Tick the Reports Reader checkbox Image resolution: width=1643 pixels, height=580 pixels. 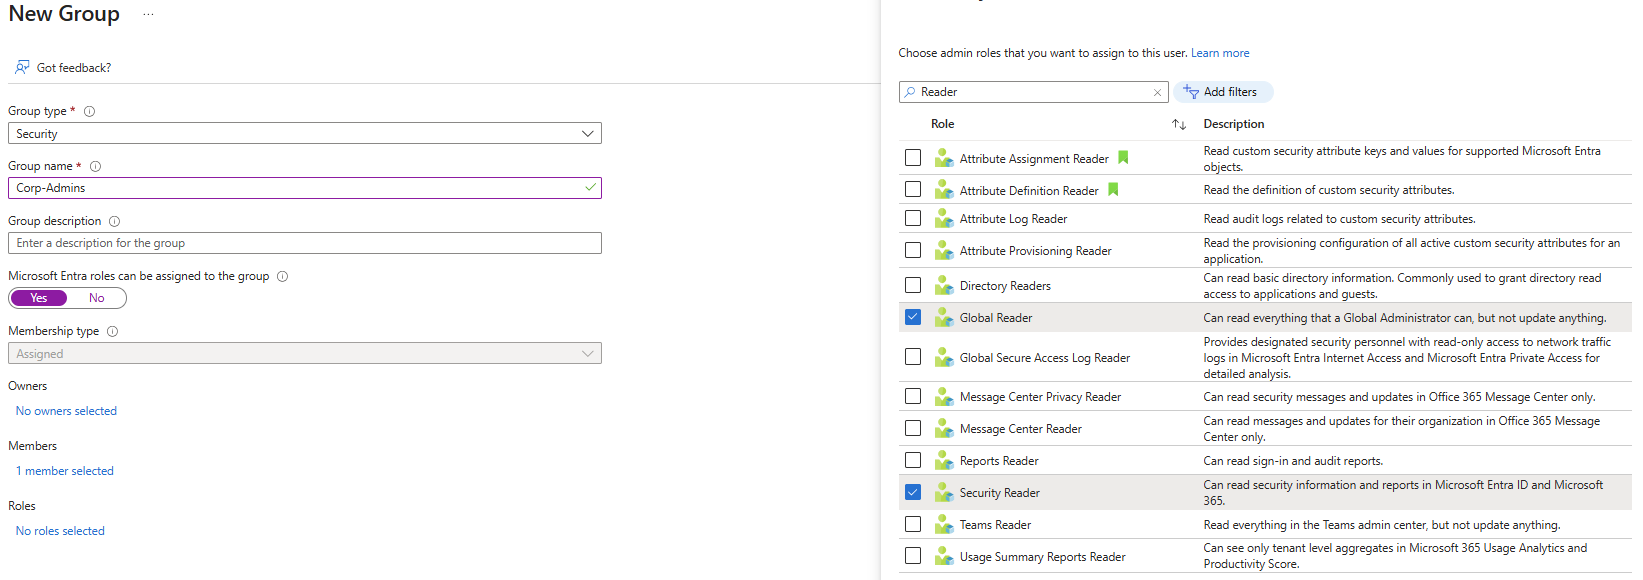[x=912, y=460]
